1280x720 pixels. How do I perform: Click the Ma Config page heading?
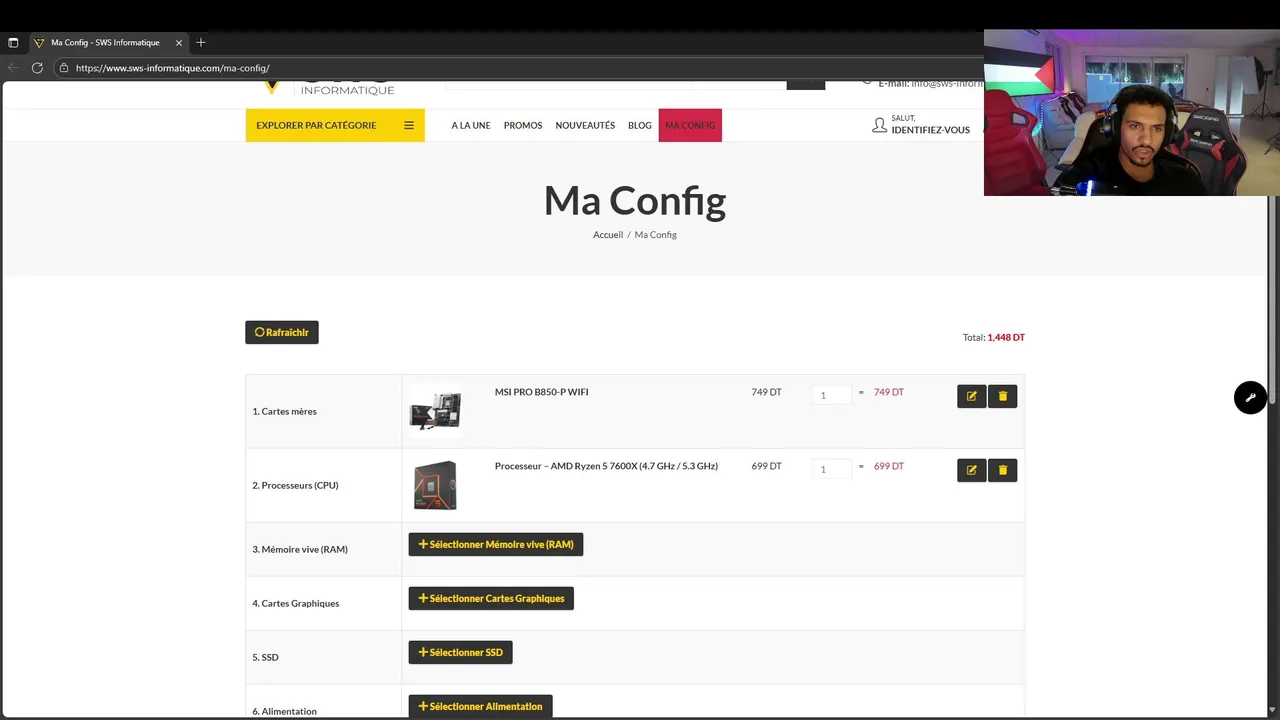pos(635,201)
